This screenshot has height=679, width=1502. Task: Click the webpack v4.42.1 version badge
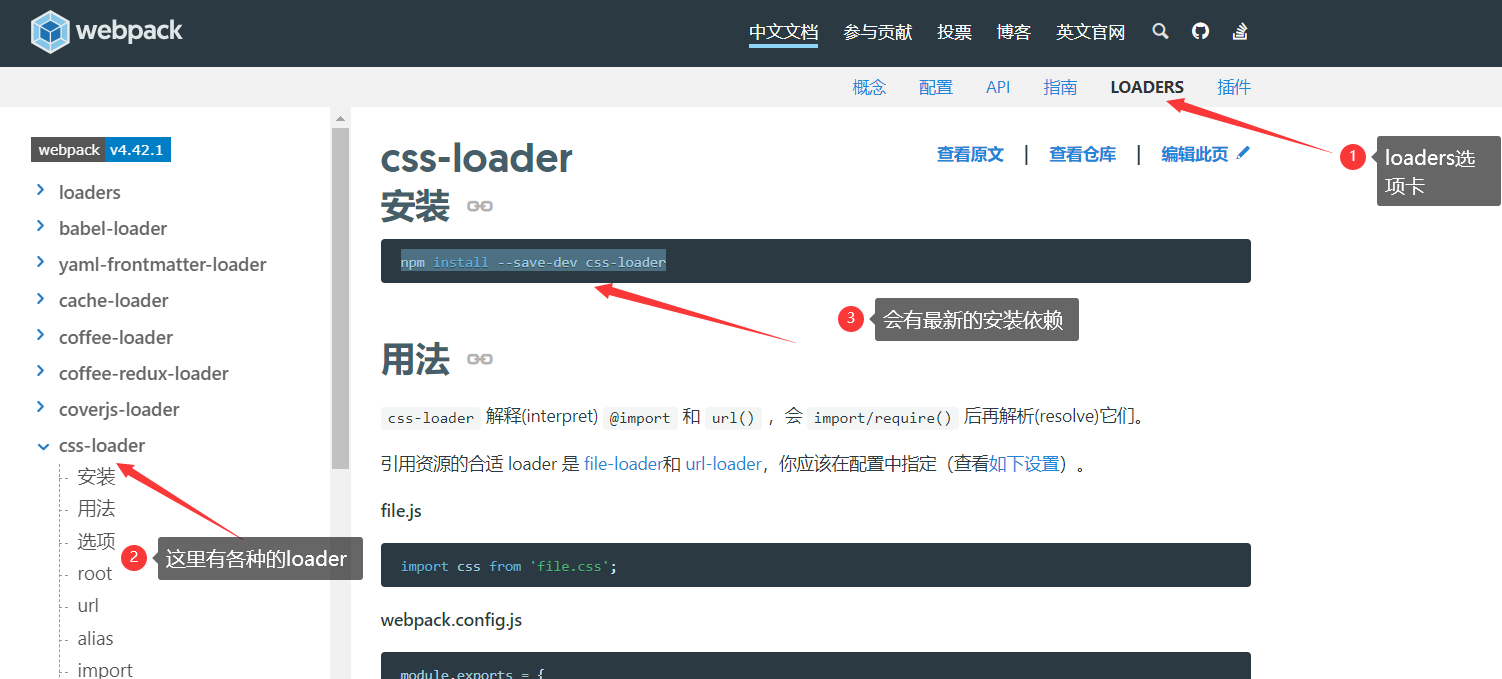coord(101,150)
